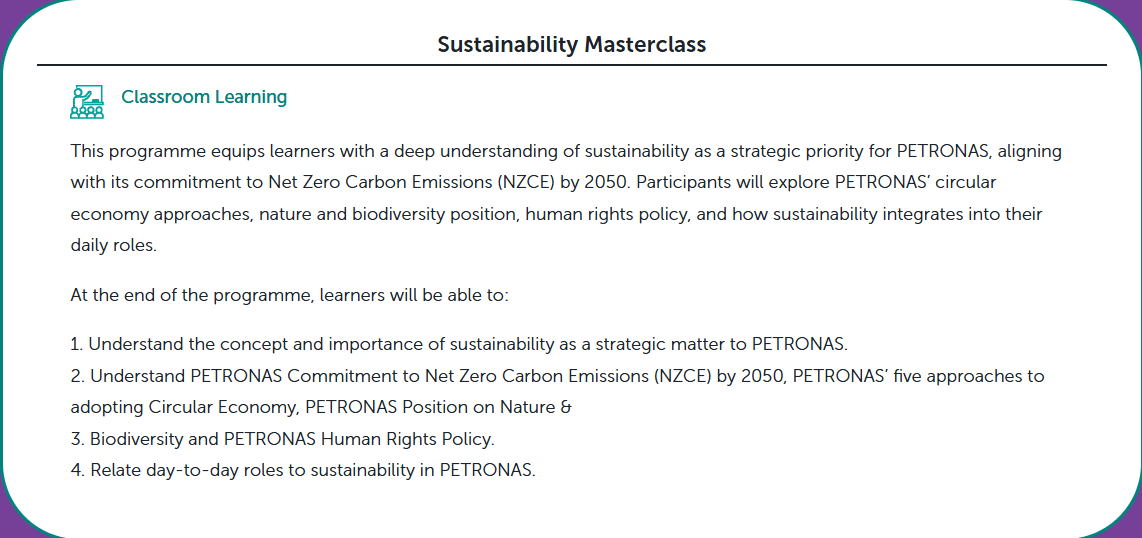Click the horizontal line under the title
Screen dimensions: 1142x538
[x=572, y=65]
